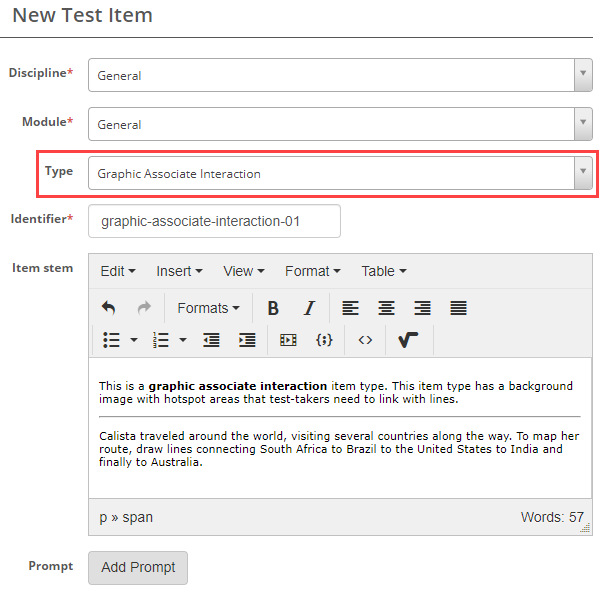
Task: Open the Module dropdown
Action: (x=340, y=124)
